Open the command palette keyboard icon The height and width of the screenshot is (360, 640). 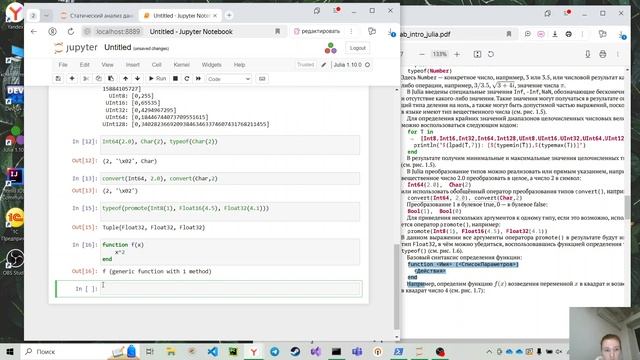coord(262,78)
